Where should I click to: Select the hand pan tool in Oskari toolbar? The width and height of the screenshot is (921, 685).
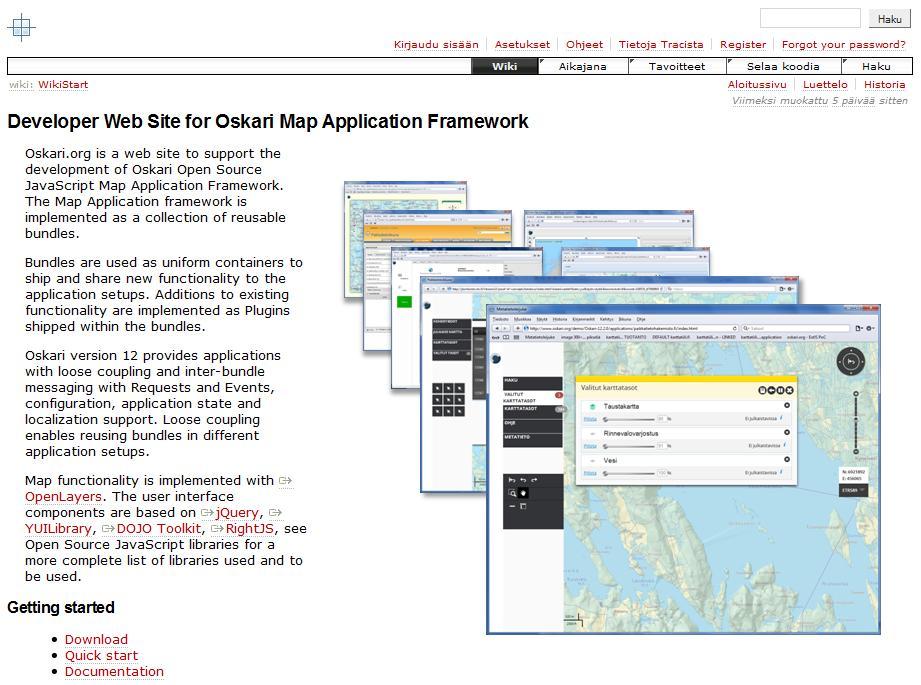point(523,493)
